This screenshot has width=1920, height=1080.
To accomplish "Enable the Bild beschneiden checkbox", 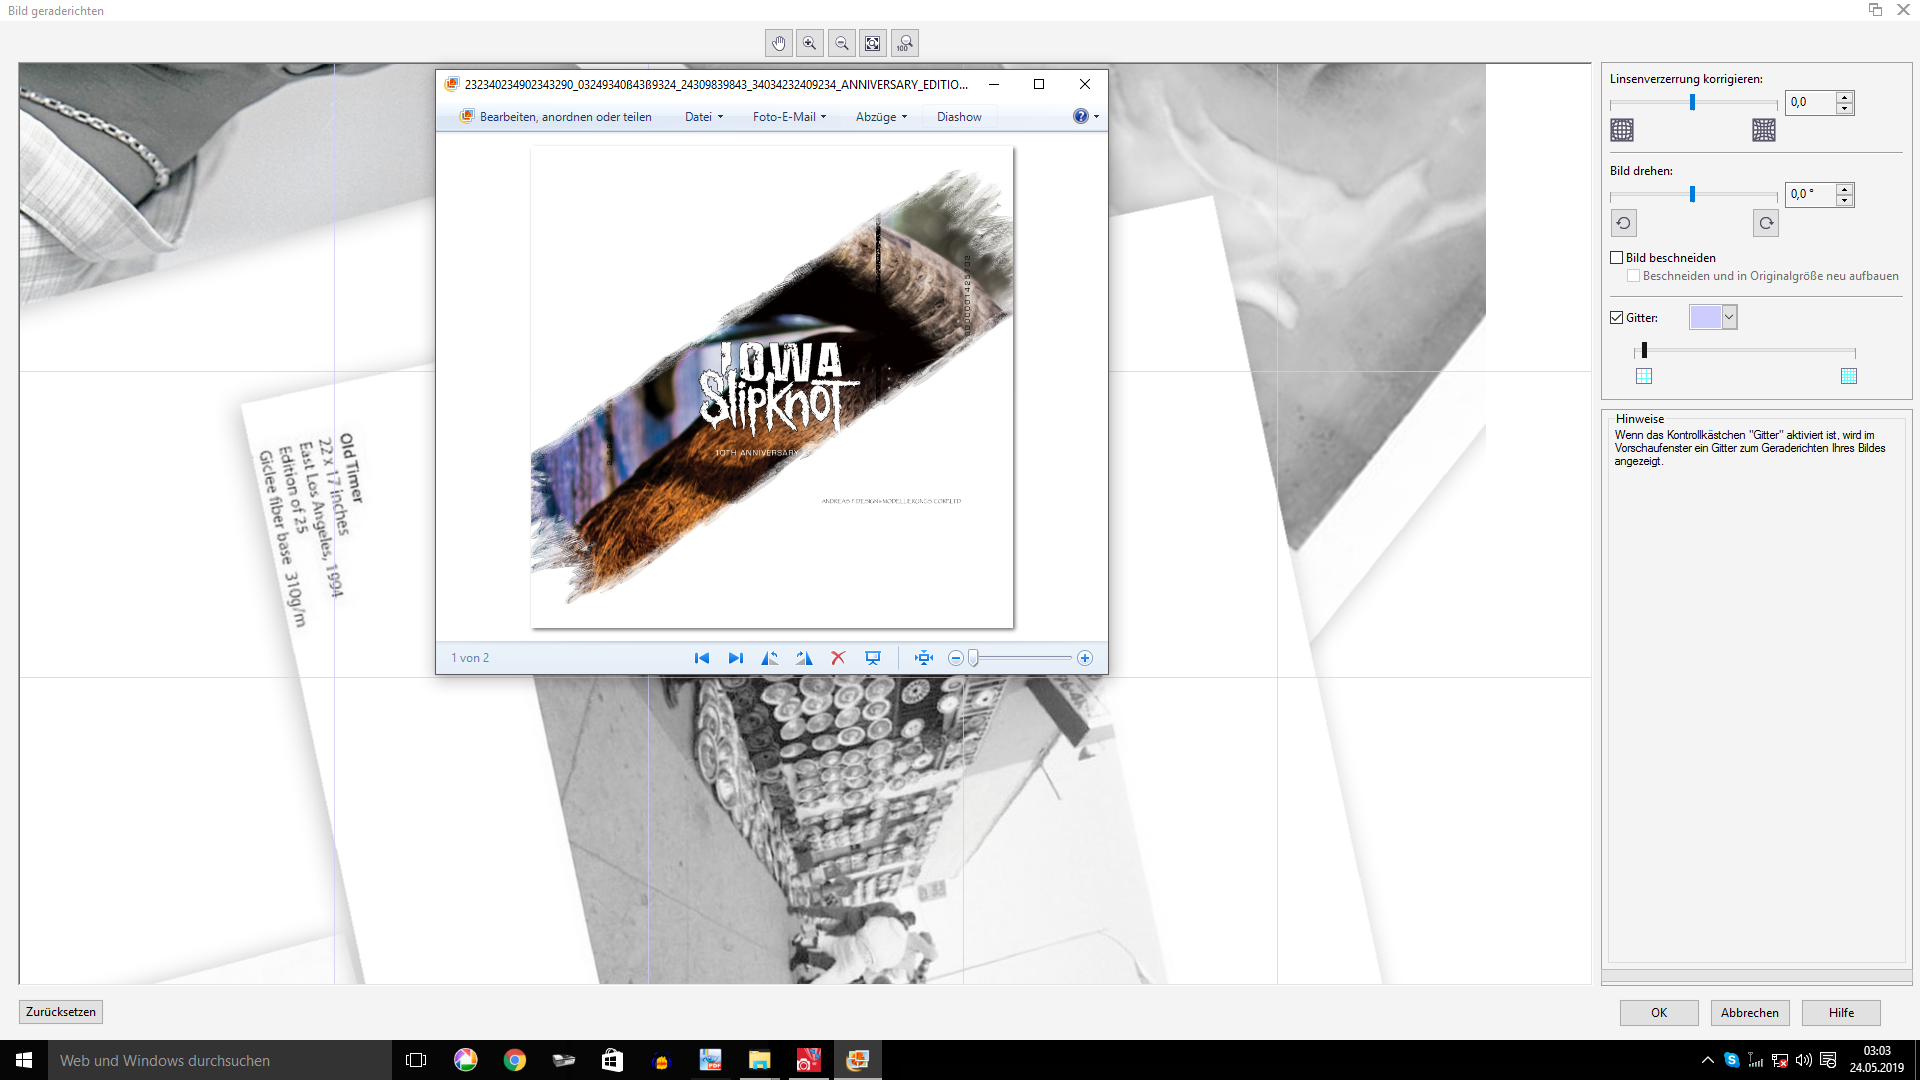I will tap(1617, 258).
